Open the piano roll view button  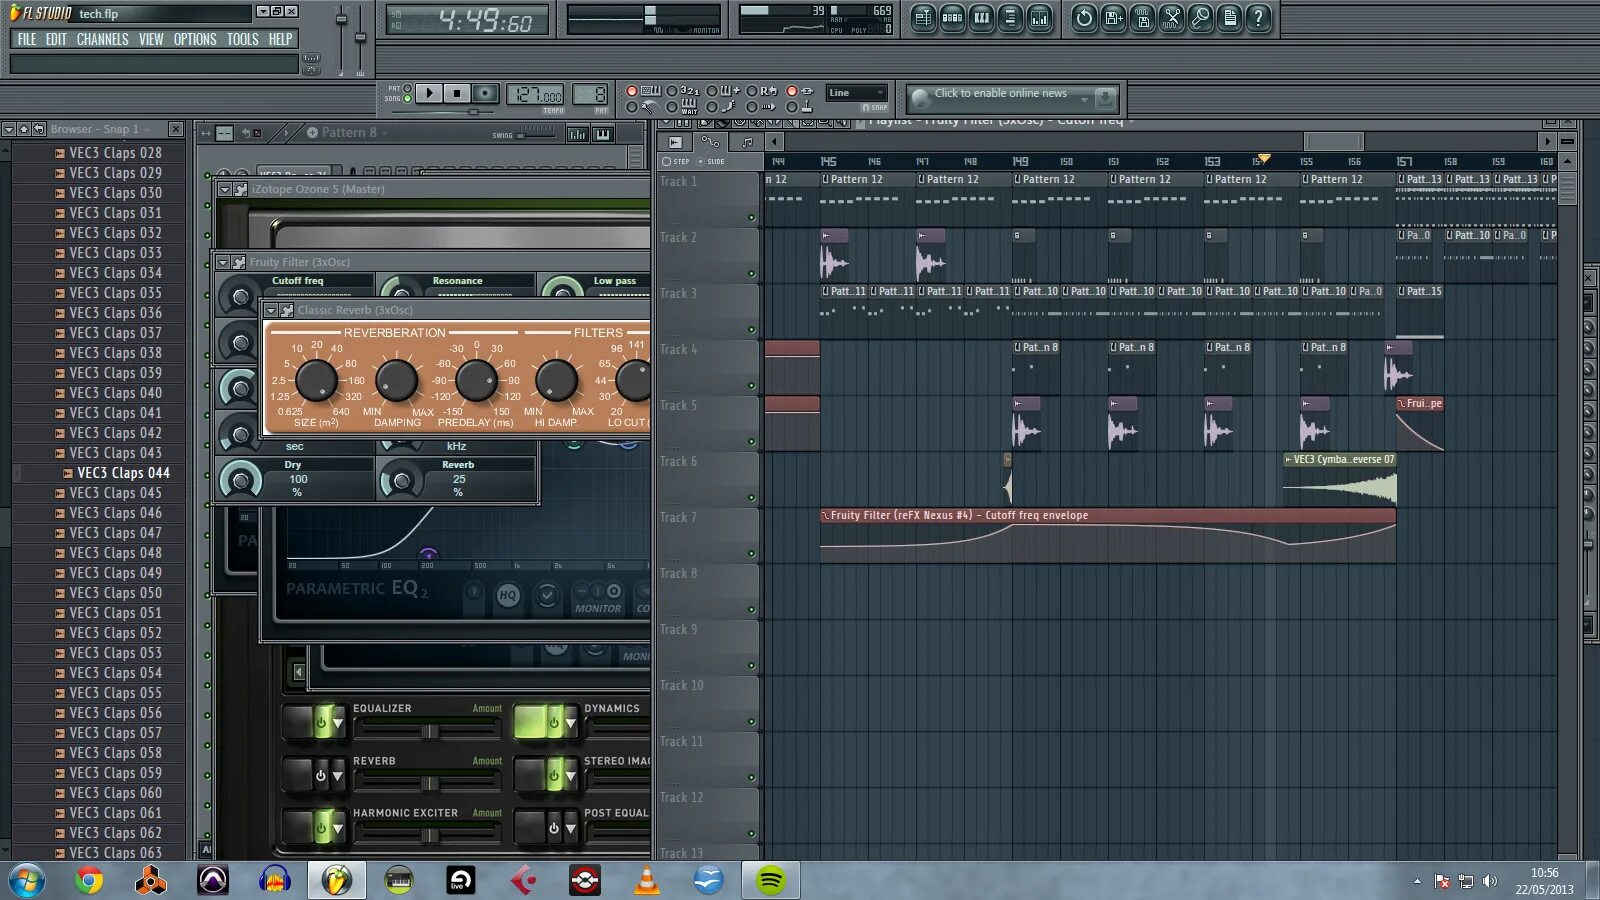[x=981, y=17]
